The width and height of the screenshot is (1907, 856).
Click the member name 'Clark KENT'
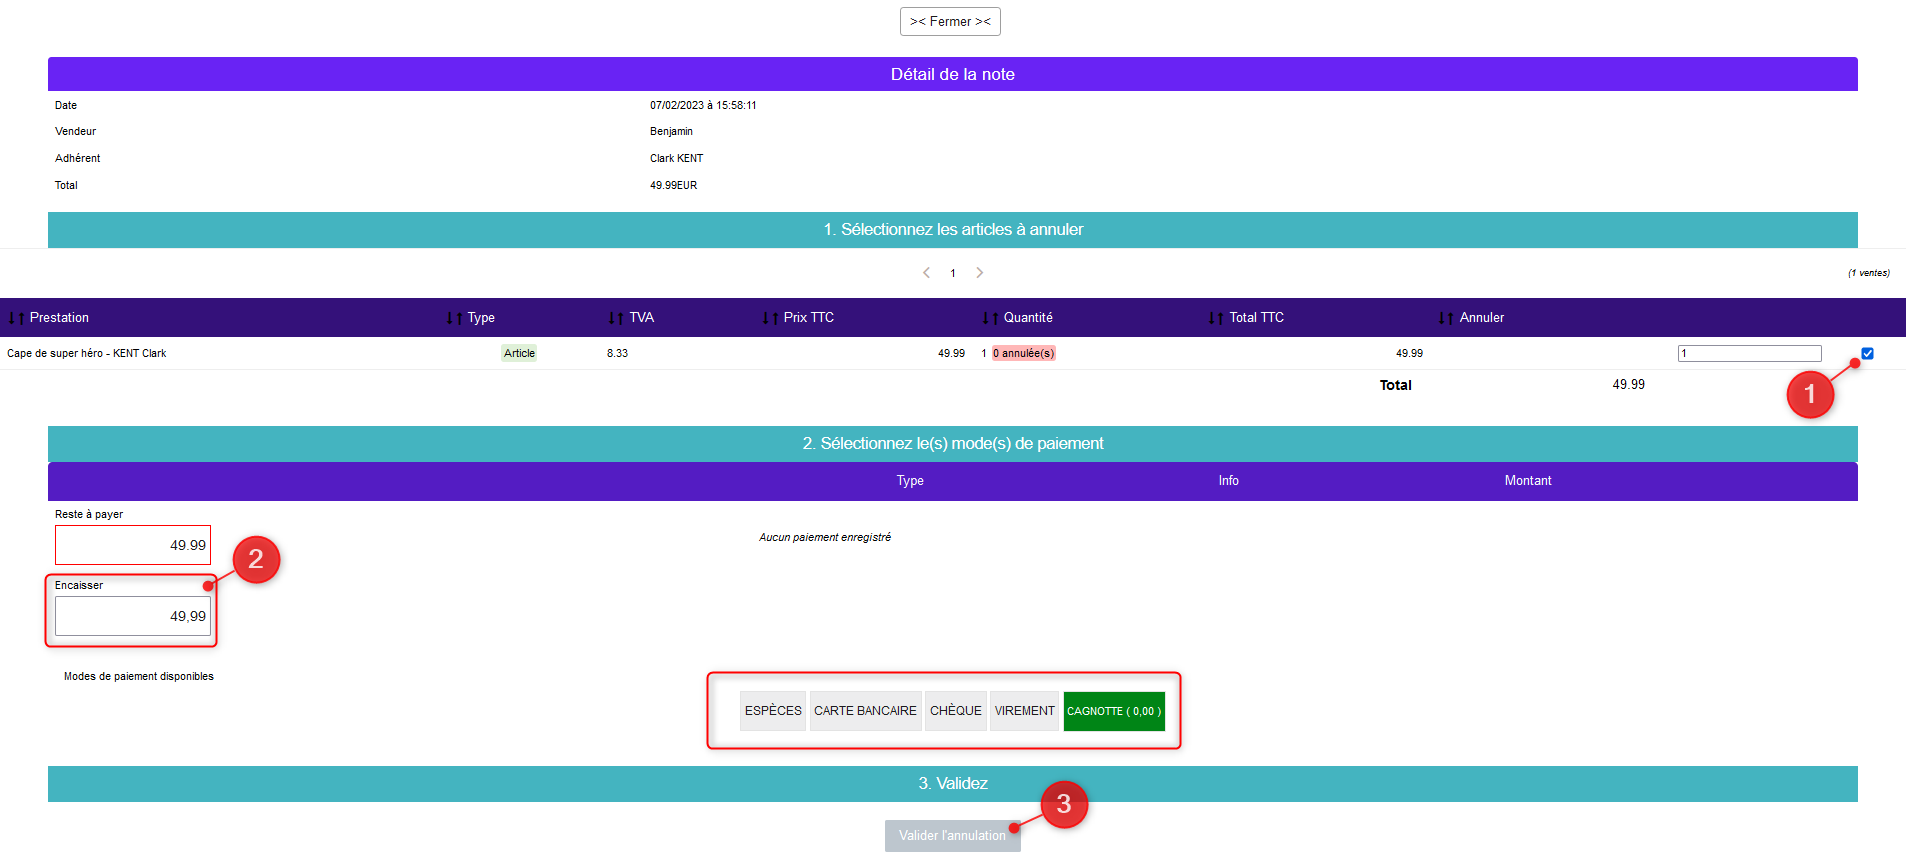(x=677, y=158)
